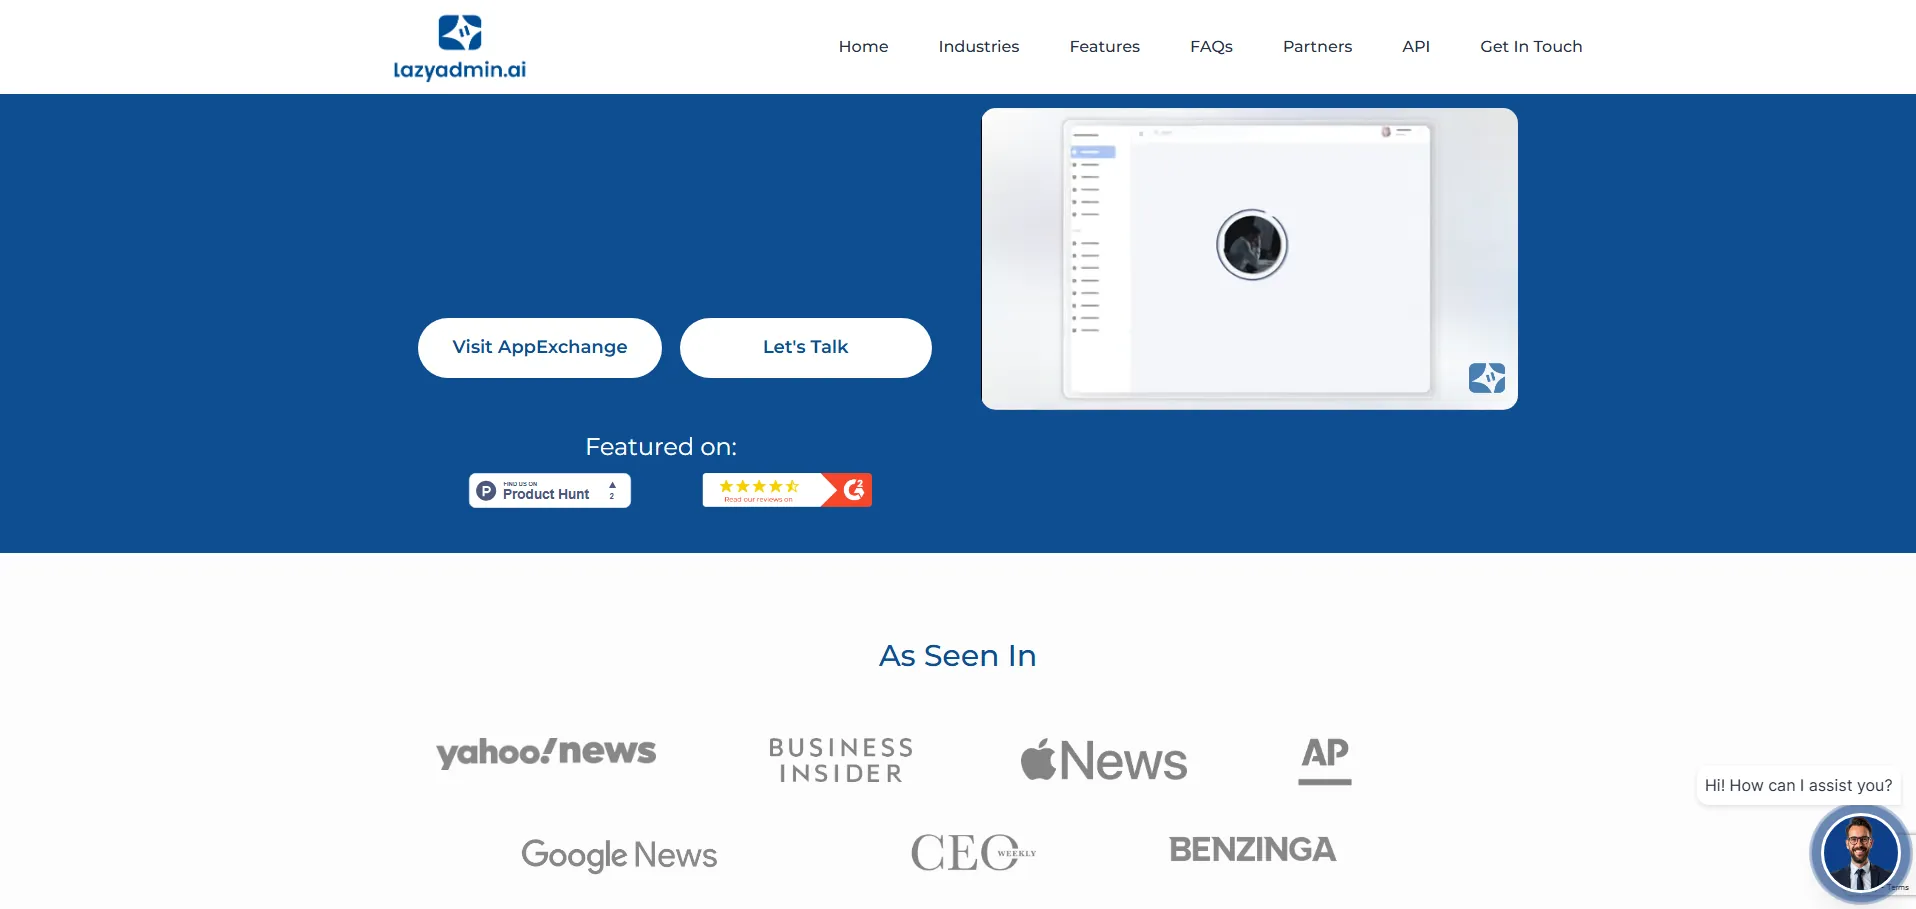This screenshot has height=909, width=1916.
Task: Select the Apple News logo
Action: point(1103,761)
